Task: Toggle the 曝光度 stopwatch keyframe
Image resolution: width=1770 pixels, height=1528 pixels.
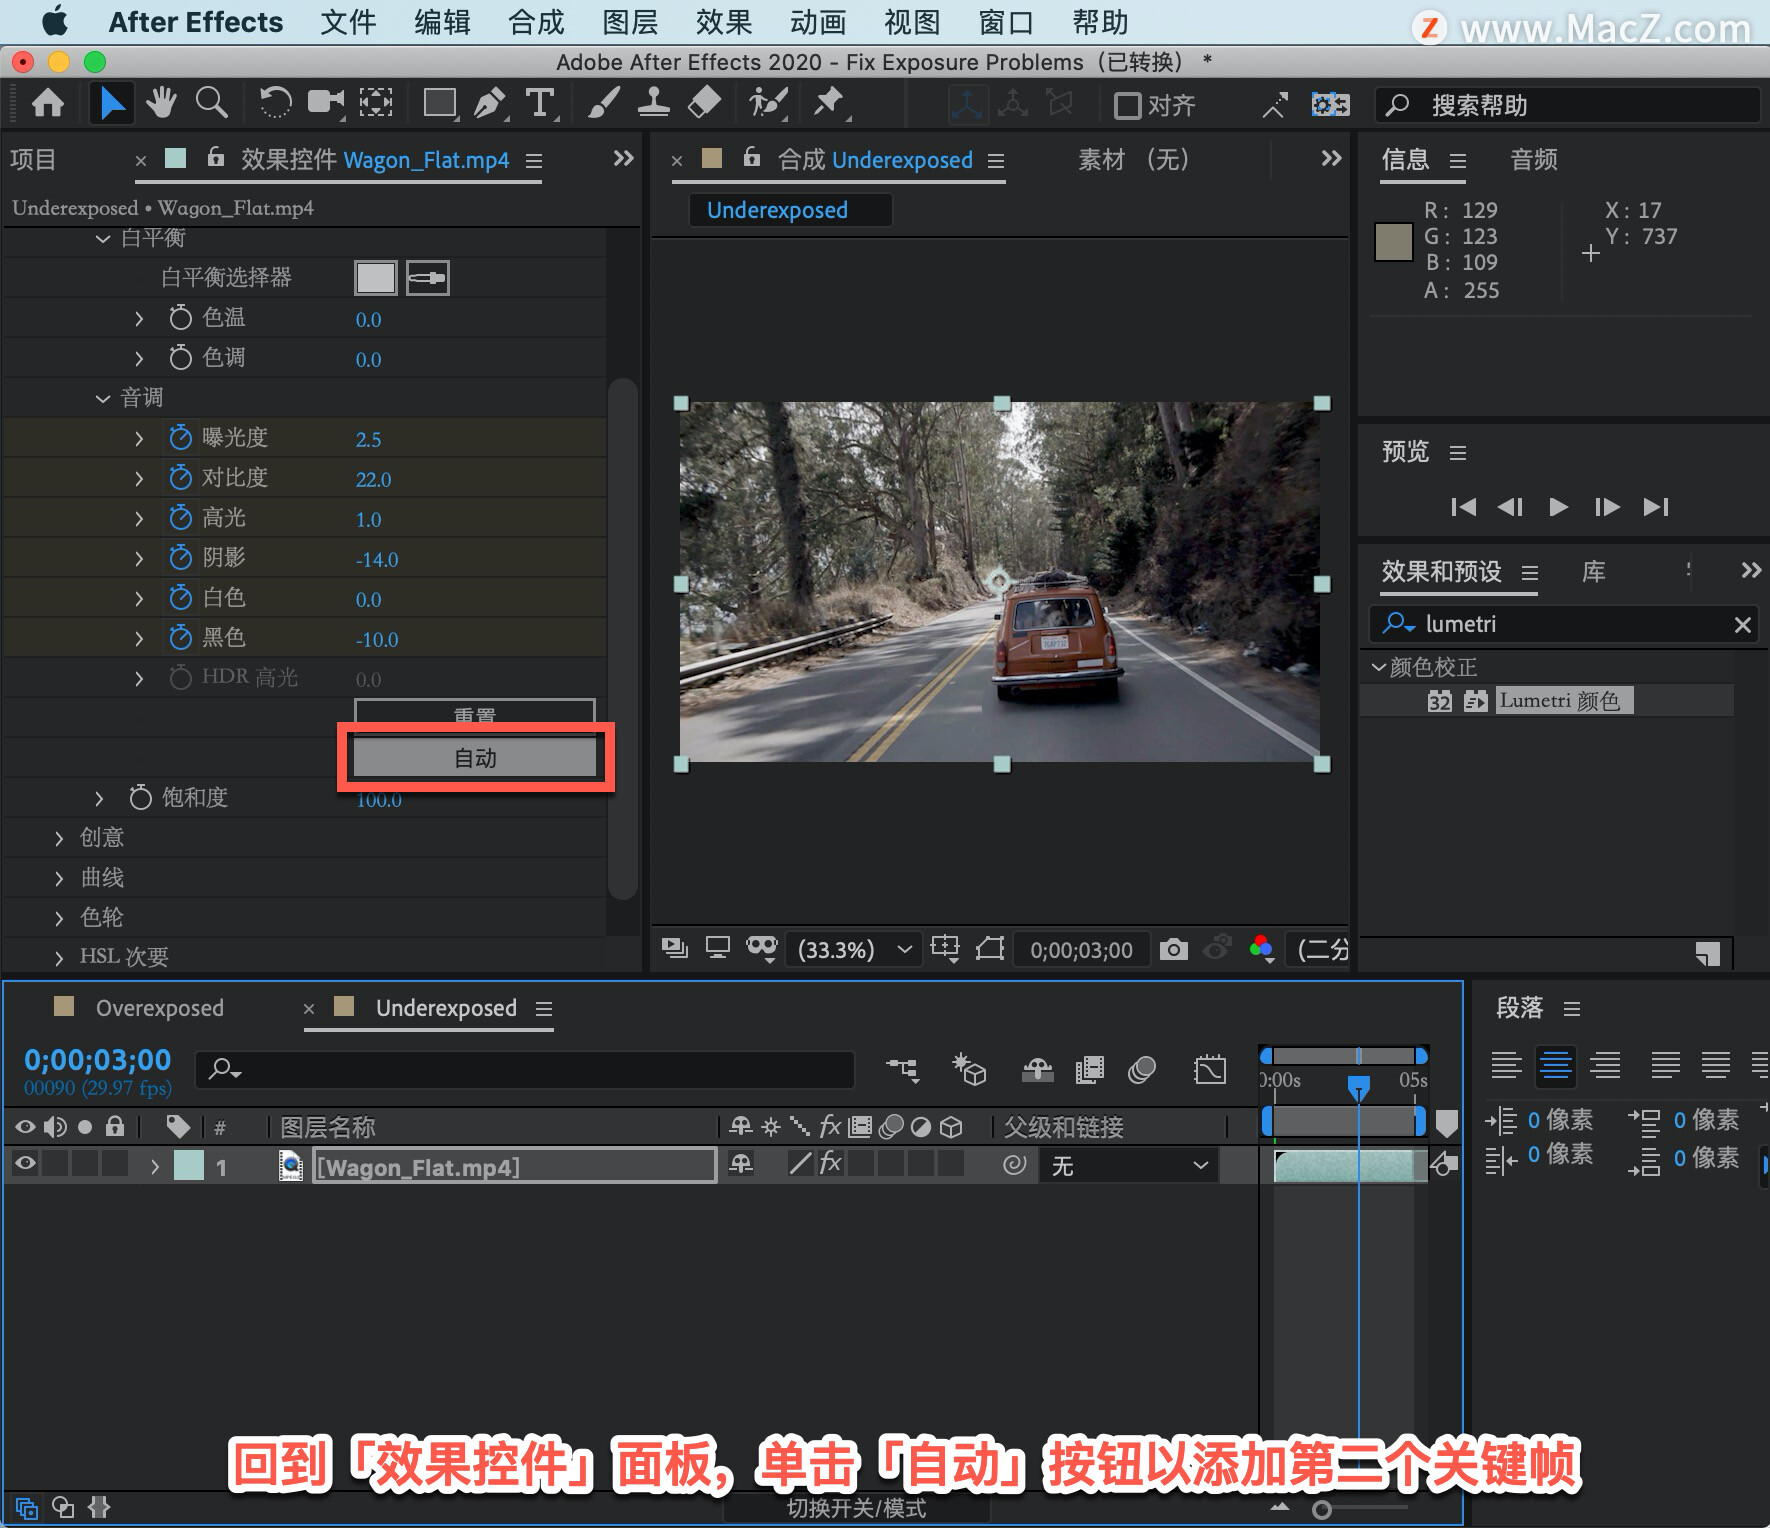Action: [180, 438]
